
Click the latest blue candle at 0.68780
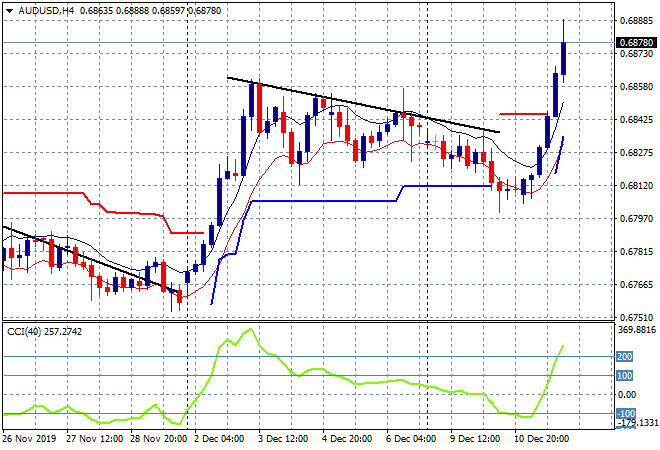point(564,58)
